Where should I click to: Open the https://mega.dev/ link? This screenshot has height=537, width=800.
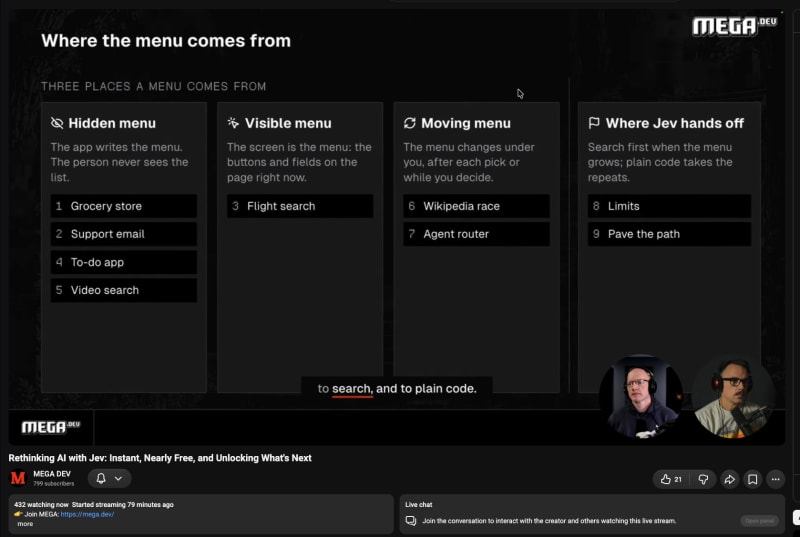pyautogui.click(x=87, y=514)
